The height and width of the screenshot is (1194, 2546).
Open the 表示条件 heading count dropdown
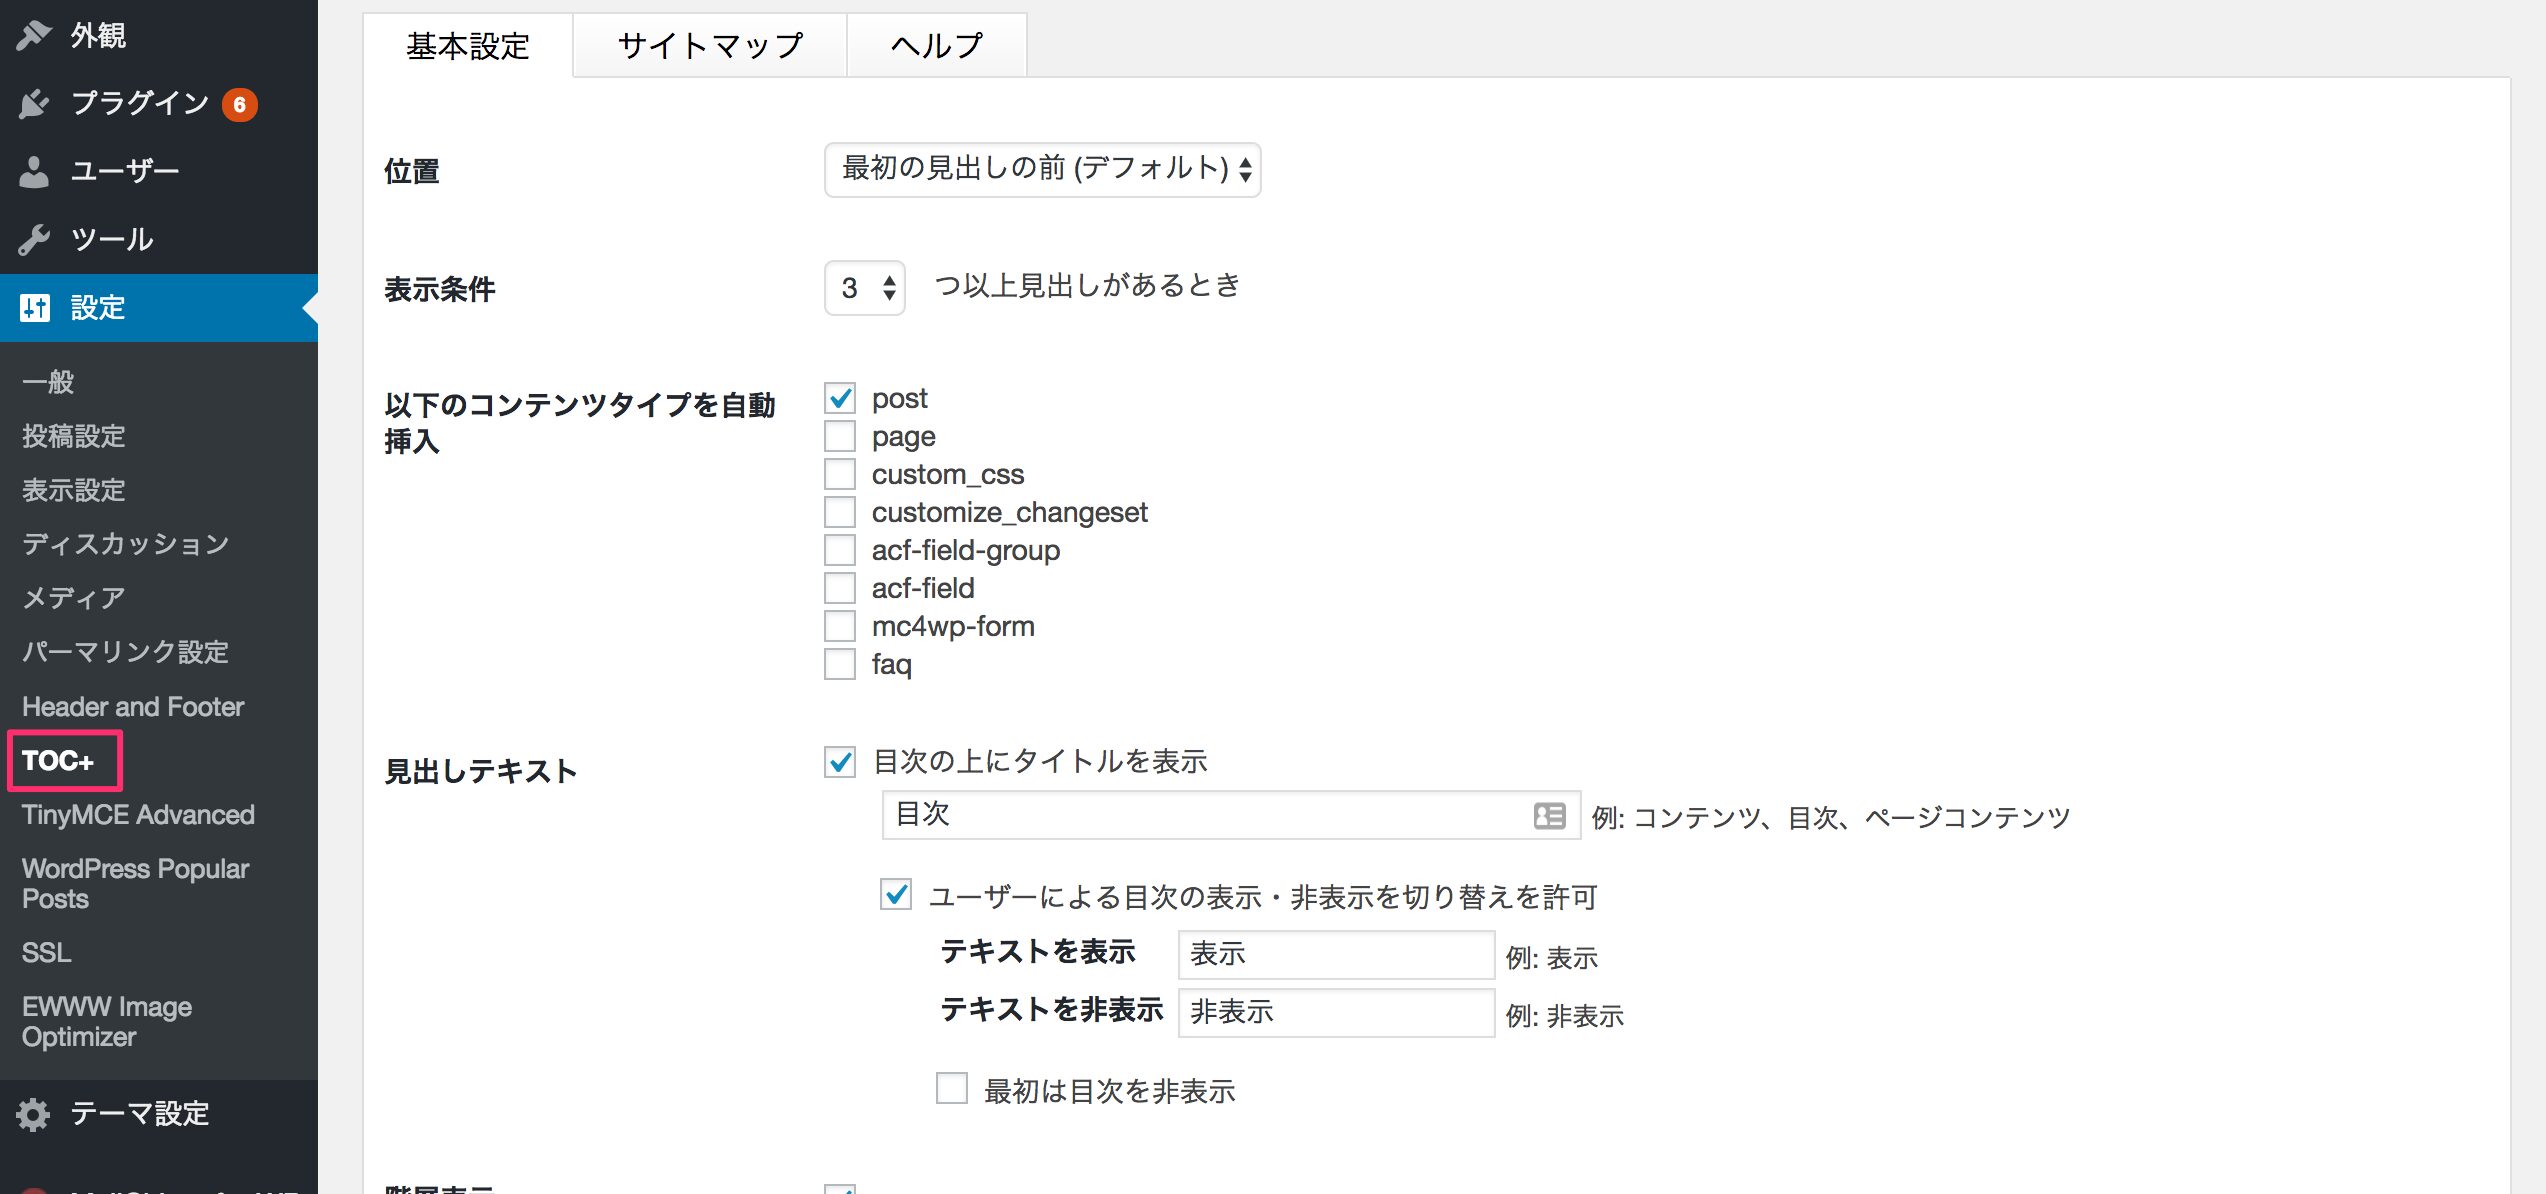click(x=864, y=288)
